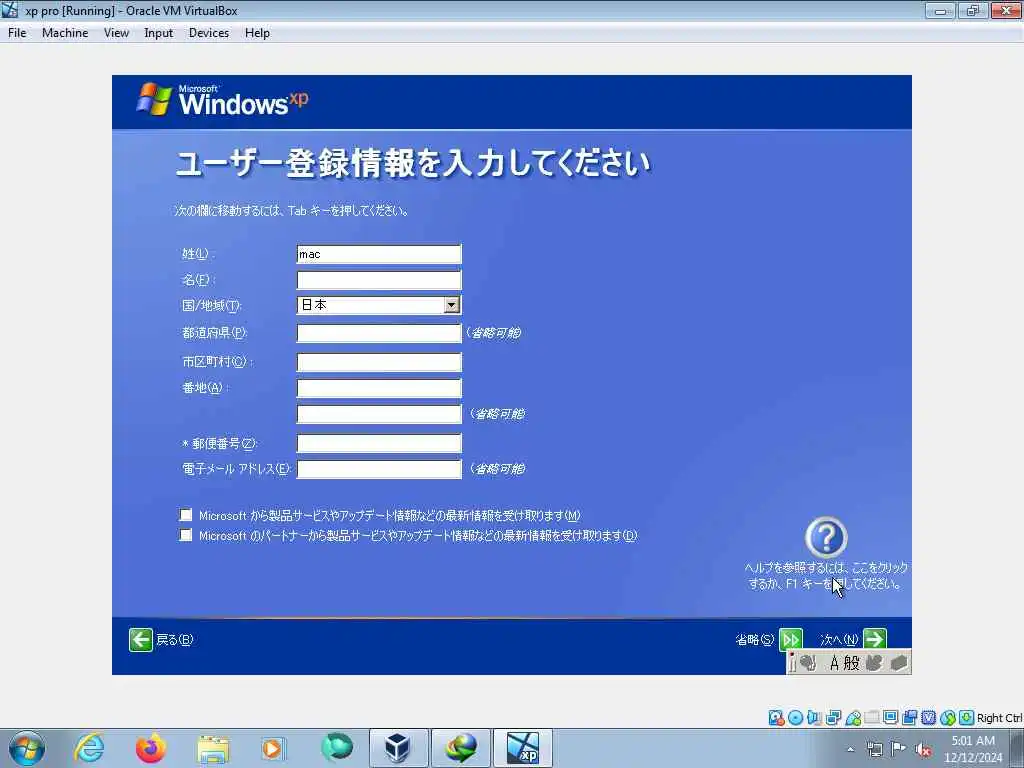This screenshot has height=768, width=1024.
Task: Click VirtualBox audio status icon
Action: tap(814, 718)
